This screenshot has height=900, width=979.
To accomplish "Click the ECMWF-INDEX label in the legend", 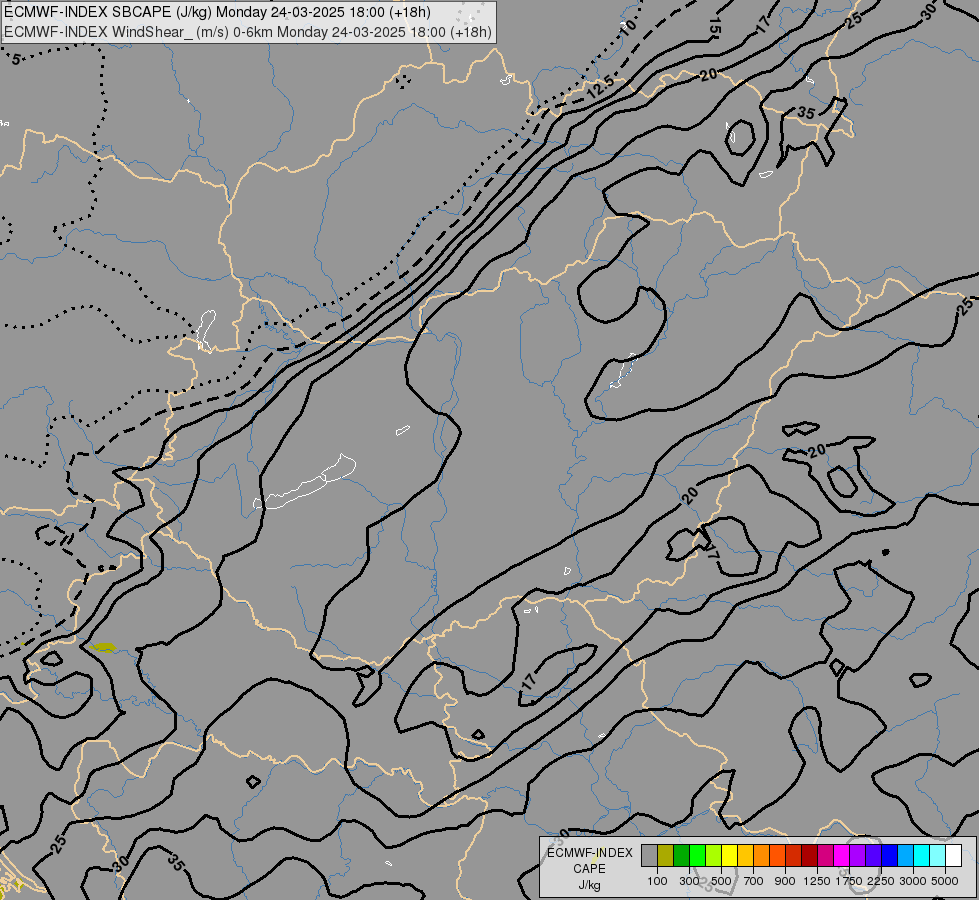I will click(589, 853).
